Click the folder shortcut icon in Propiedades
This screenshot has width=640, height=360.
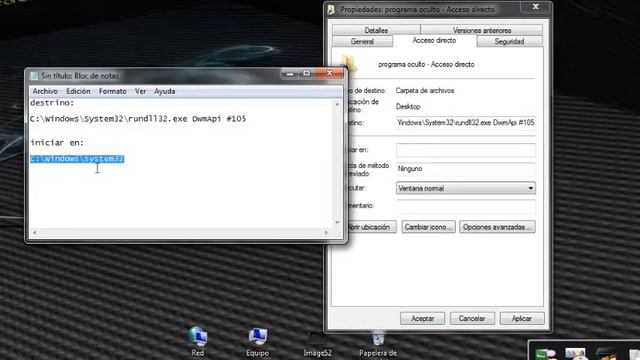point(351,64)
